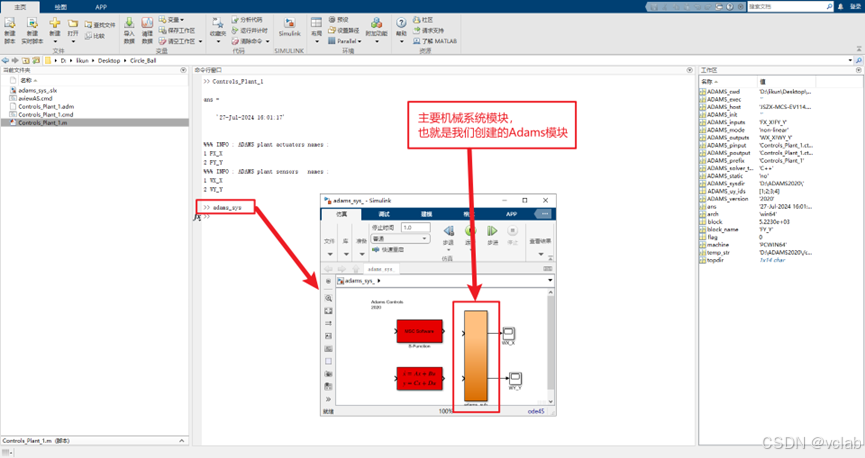The height and width of the screenshot is (458, 865).
Task: Click the ode45 solver link in Simulink
Action: (x=536, y=411)
